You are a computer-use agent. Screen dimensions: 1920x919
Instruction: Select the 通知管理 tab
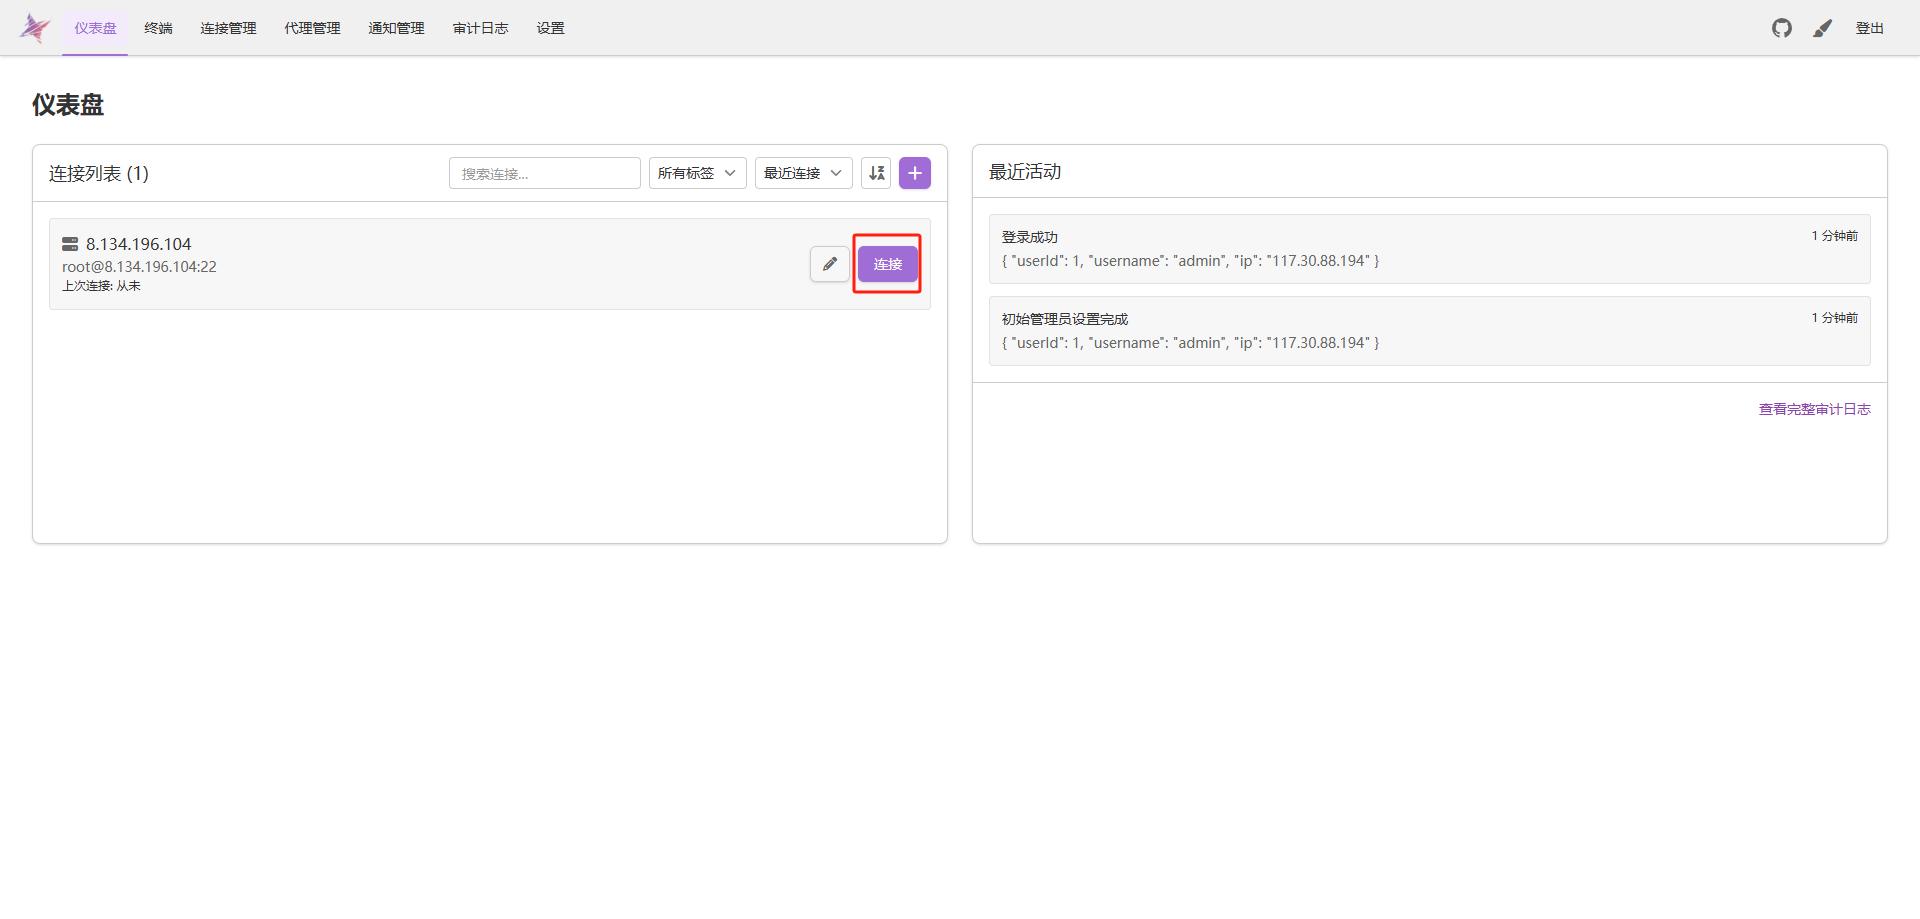pyautogui.click(x=396, y=28)
